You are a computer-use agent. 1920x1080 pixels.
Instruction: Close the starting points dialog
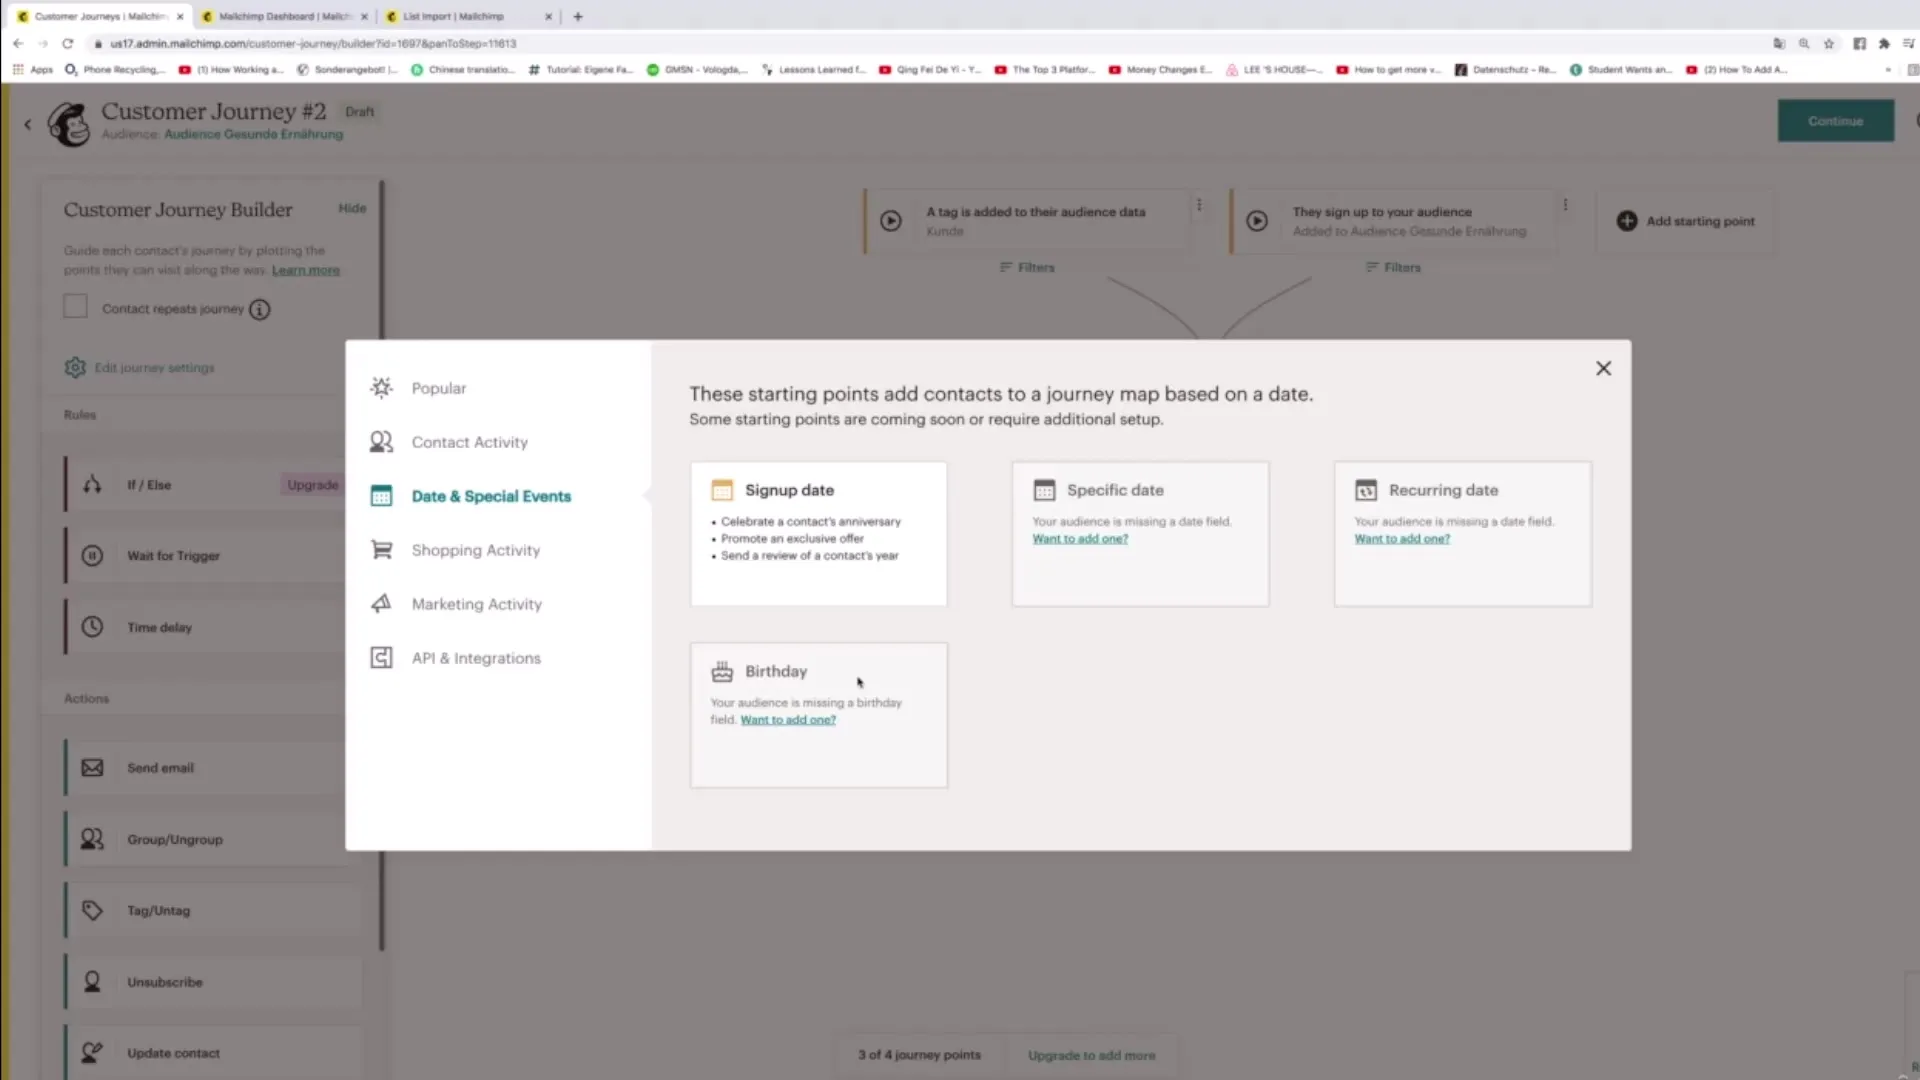point(1603,369)
